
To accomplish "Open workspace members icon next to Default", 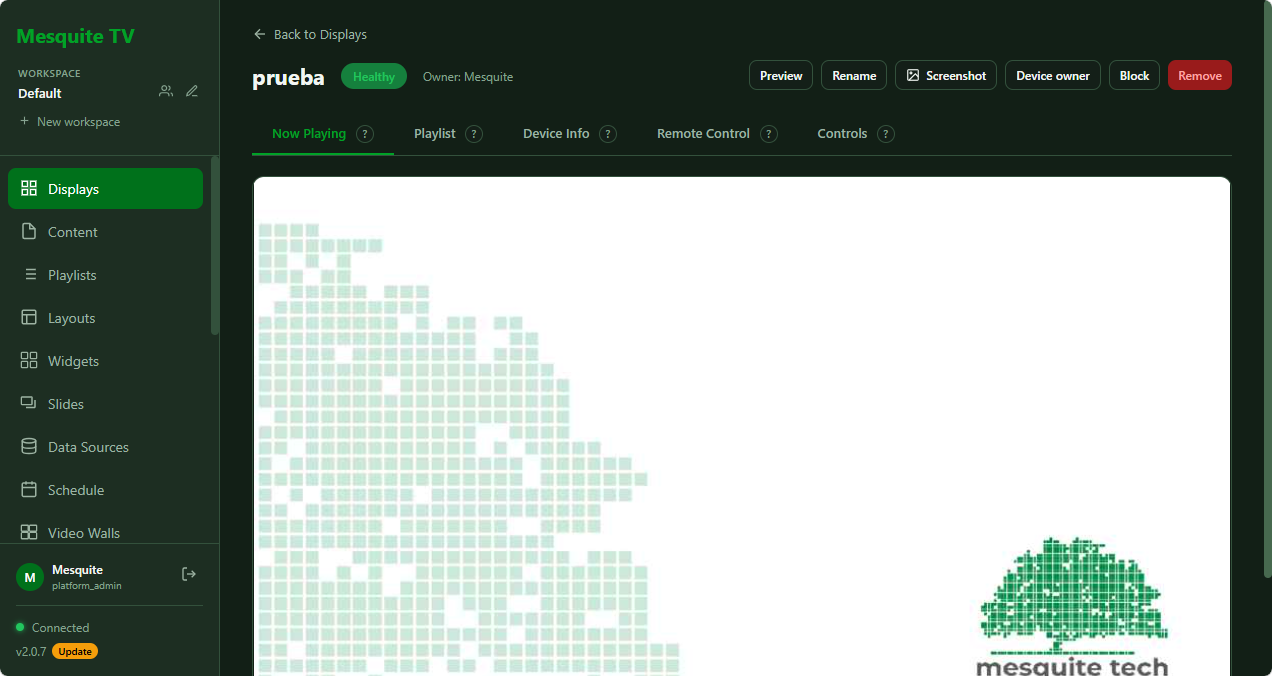I will point(166,91).
